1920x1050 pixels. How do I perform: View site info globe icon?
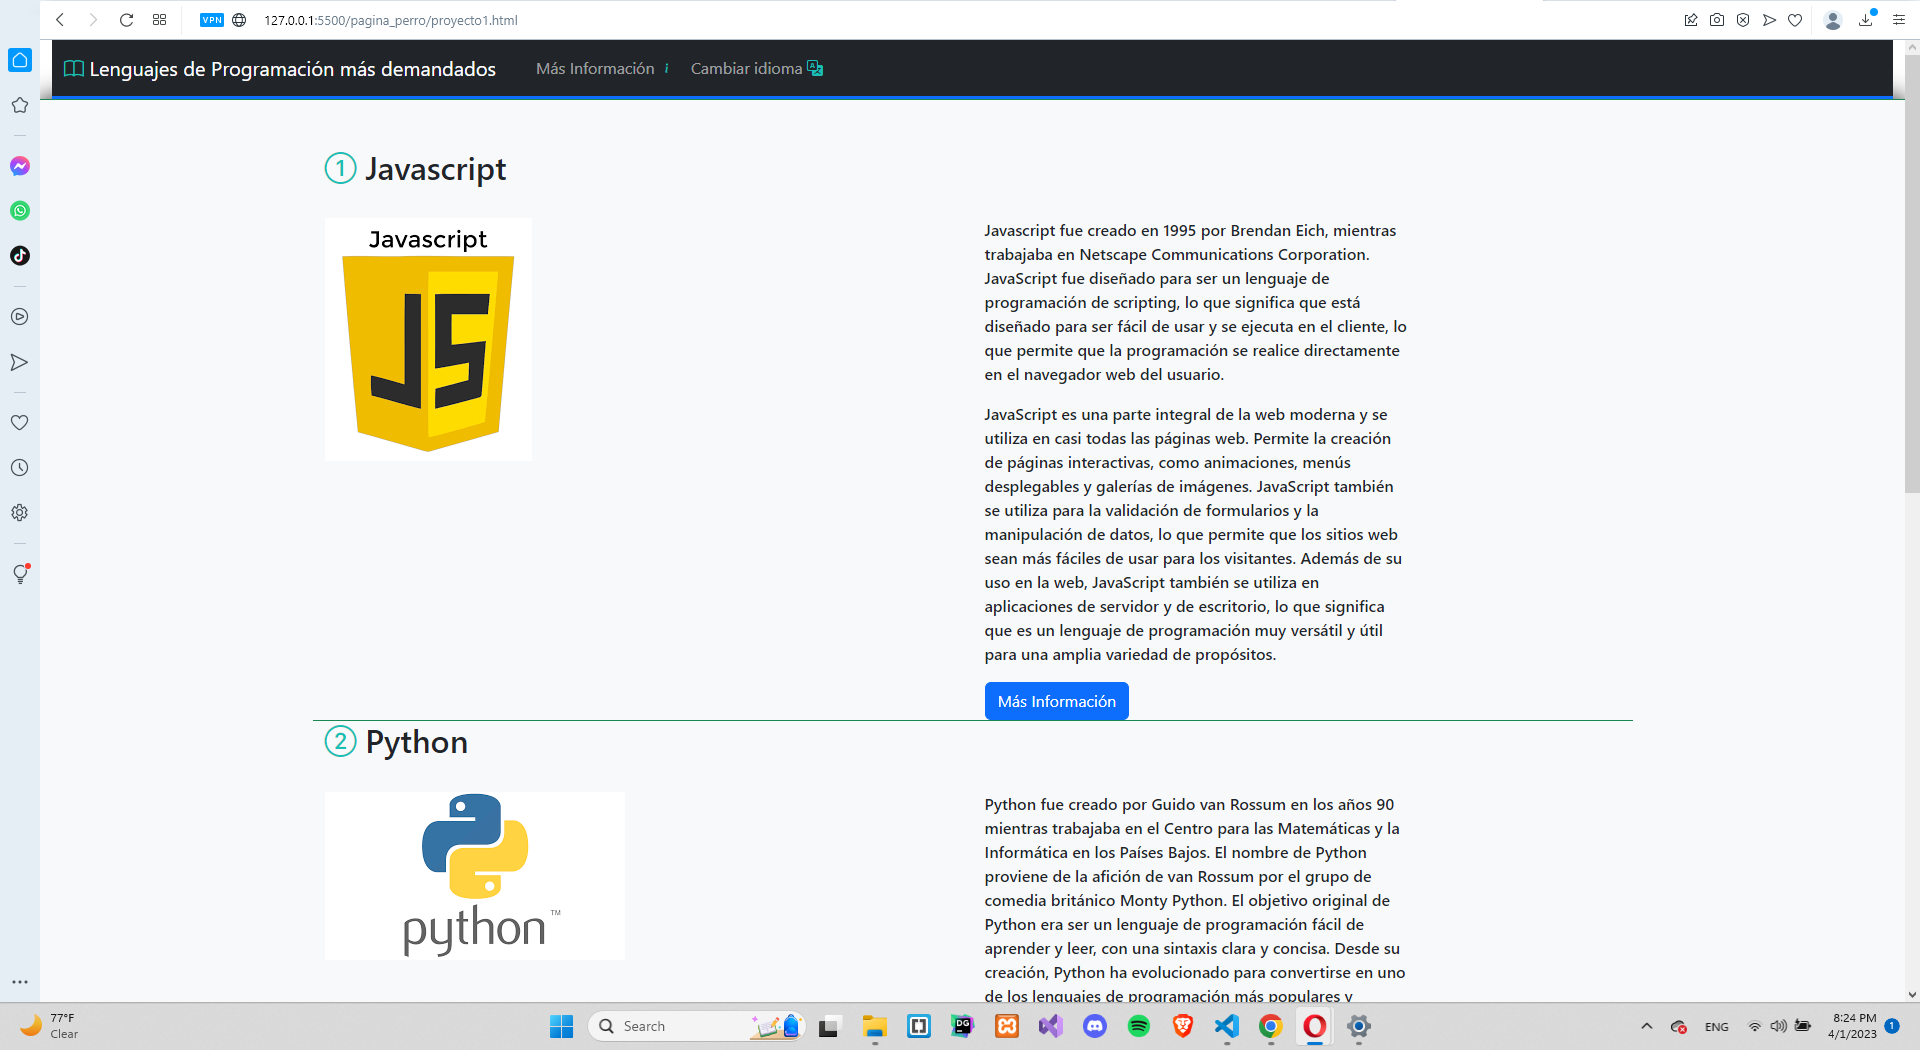click(x=239, y=20)
